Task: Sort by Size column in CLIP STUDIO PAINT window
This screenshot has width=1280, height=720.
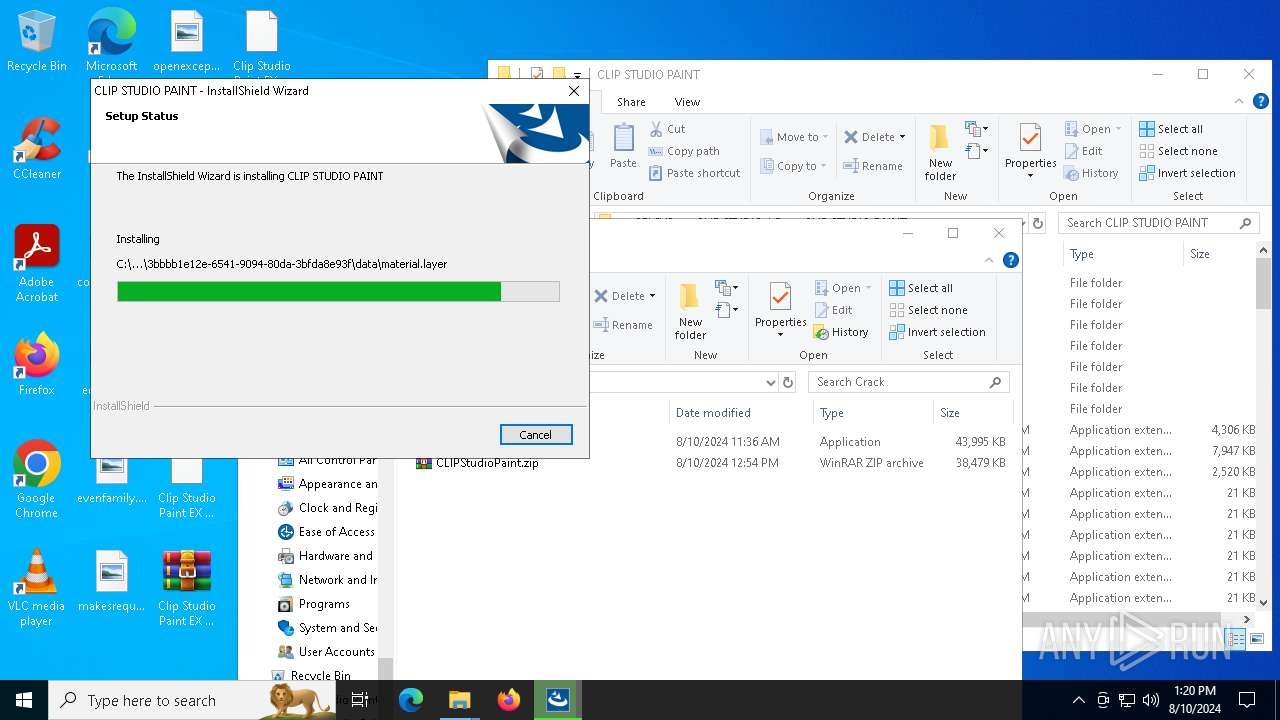Action: (1200, 254)
